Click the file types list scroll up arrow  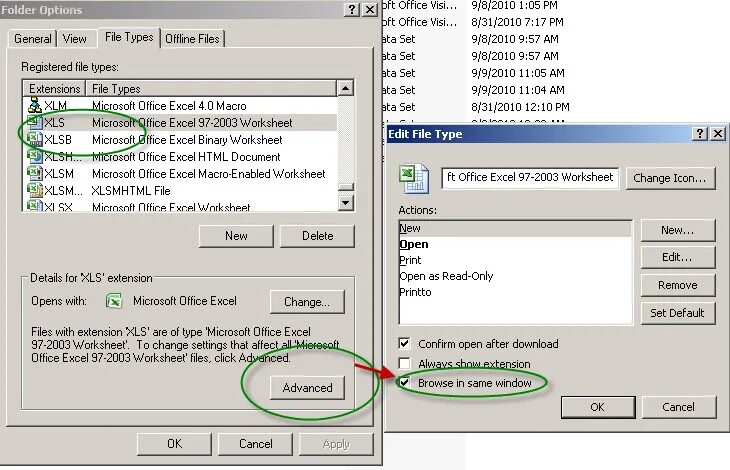[x=345, y=88]
